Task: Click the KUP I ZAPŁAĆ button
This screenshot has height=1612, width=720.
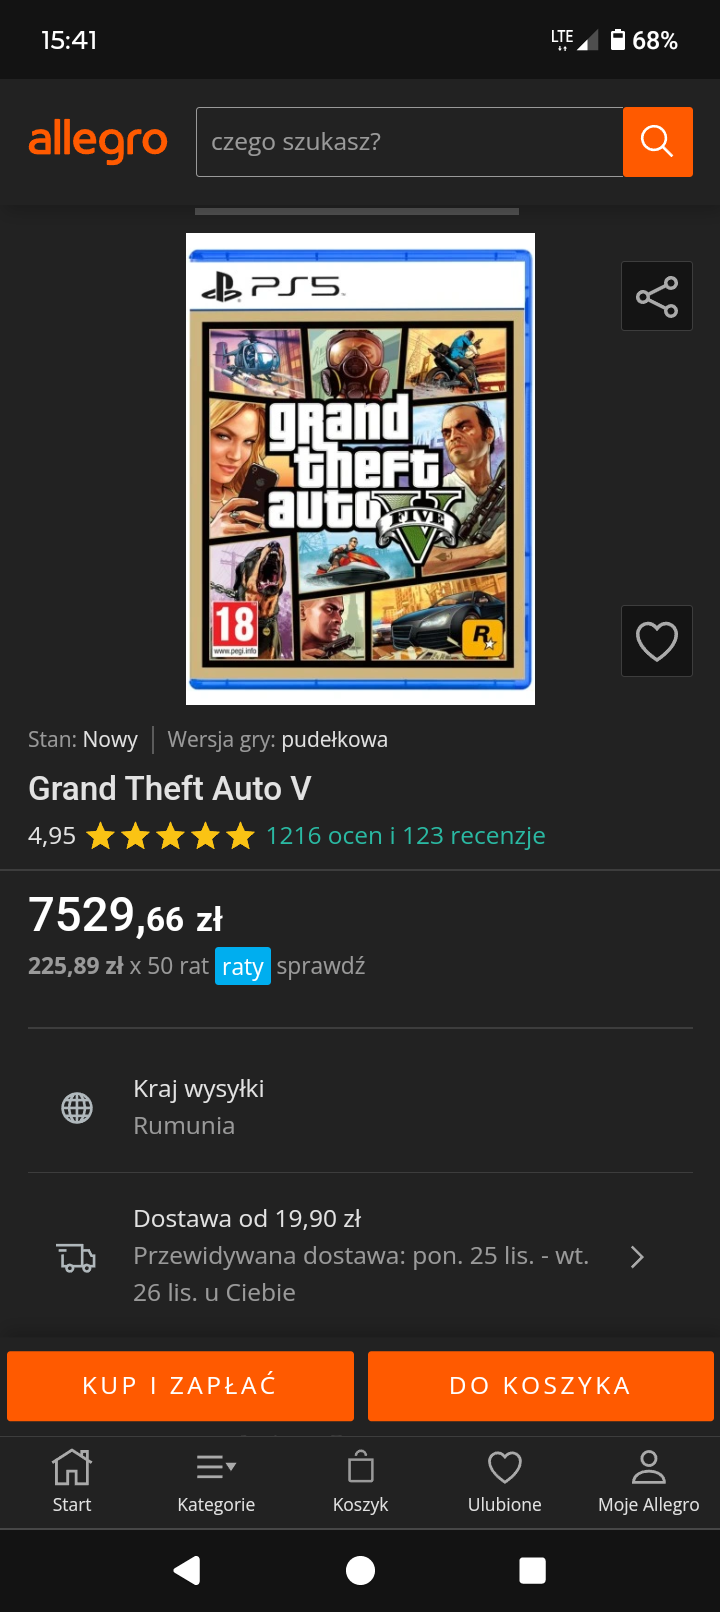Action: point(180,1386)
